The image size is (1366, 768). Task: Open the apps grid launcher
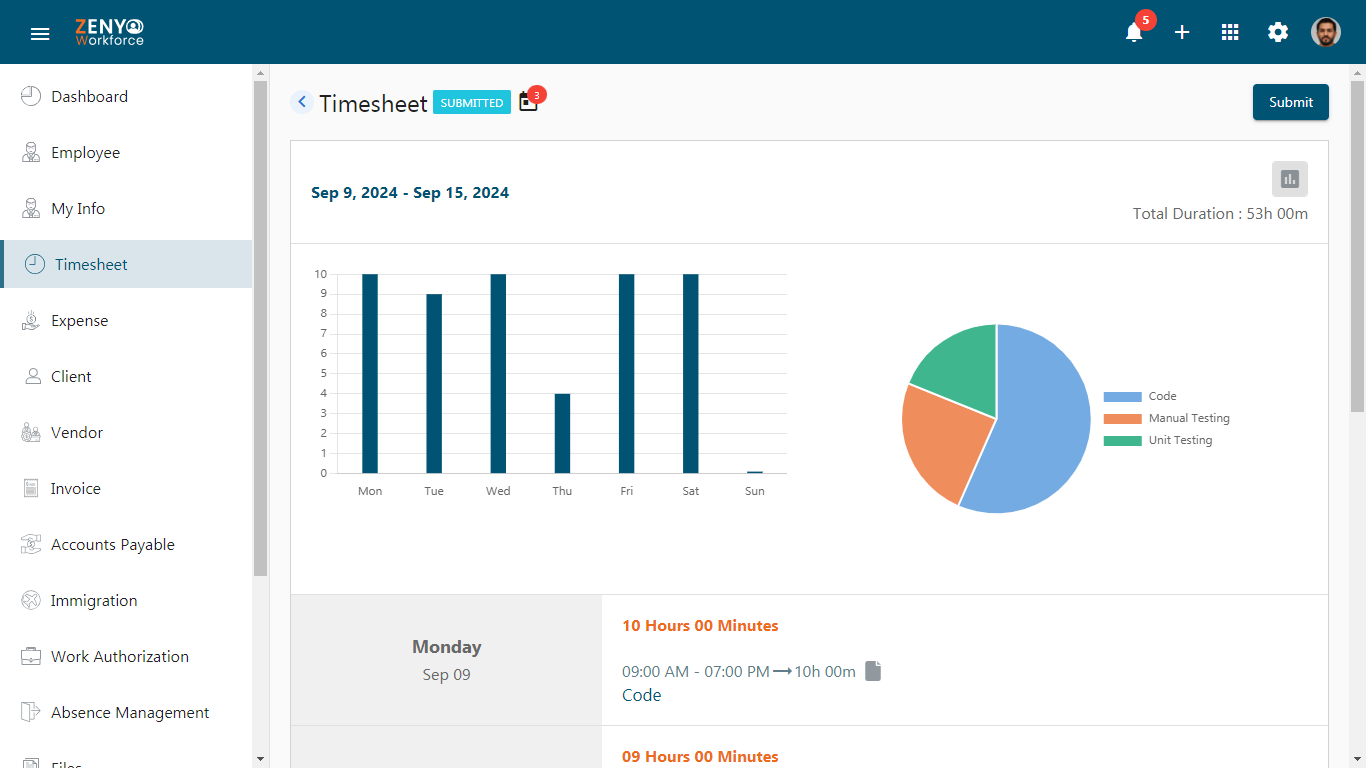(x=1230, y=32)
